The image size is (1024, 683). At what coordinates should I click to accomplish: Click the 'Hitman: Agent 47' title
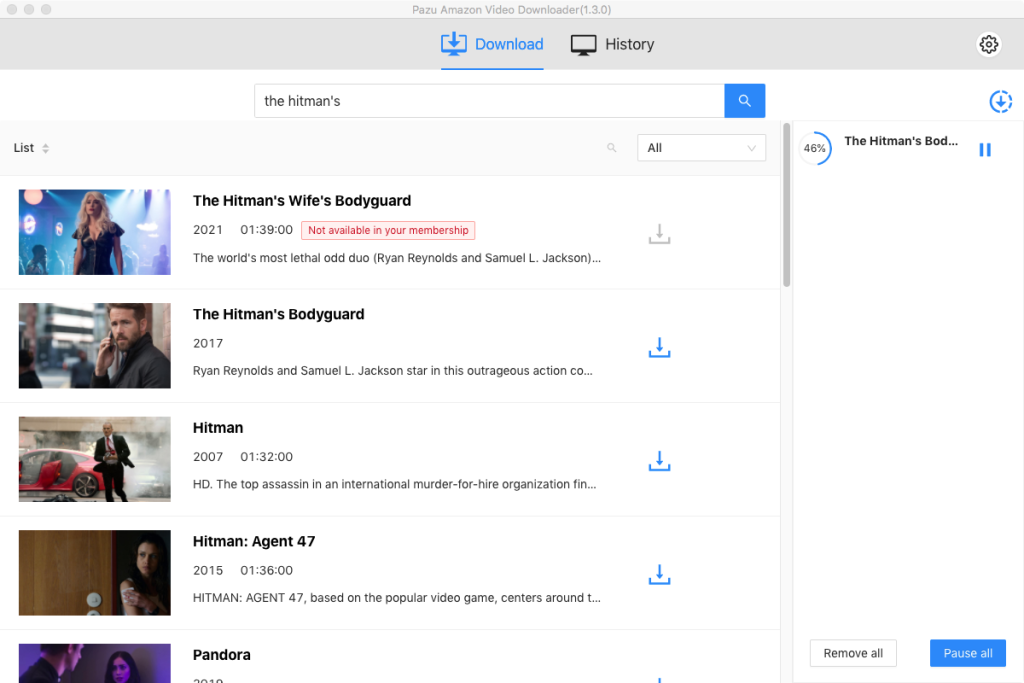coord(254,541)
